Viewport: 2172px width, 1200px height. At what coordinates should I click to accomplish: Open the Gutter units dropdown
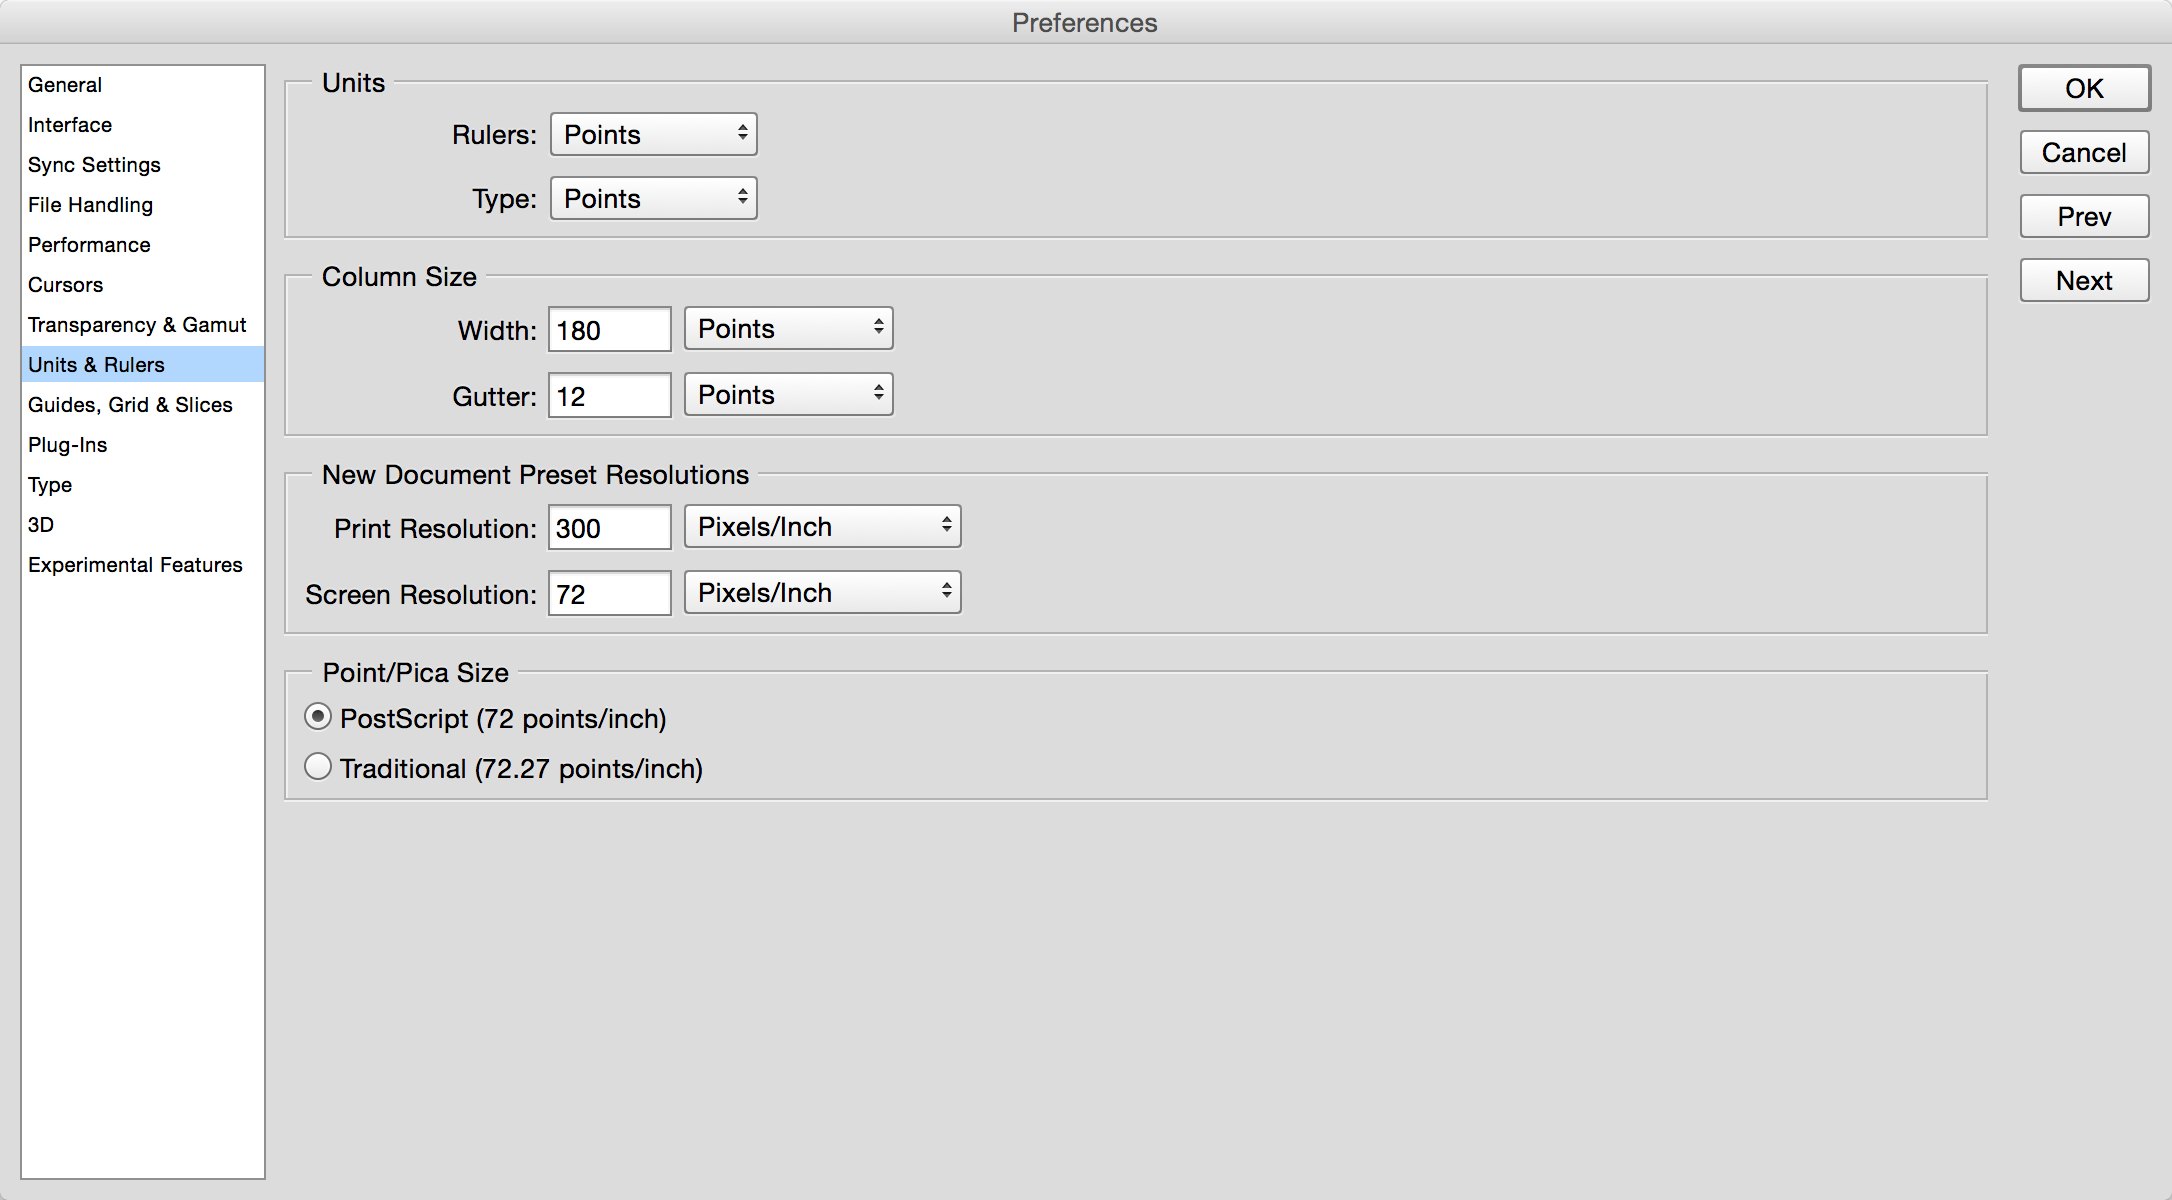pyautogui.click(x=789, y=394)
